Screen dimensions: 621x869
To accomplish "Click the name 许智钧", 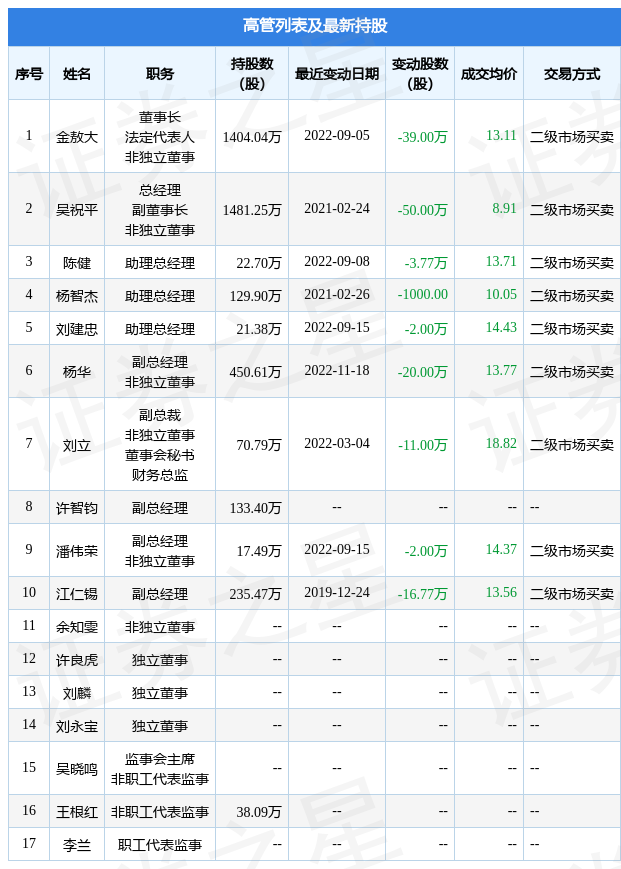I will pyautogui.click(x=76, y=508).
